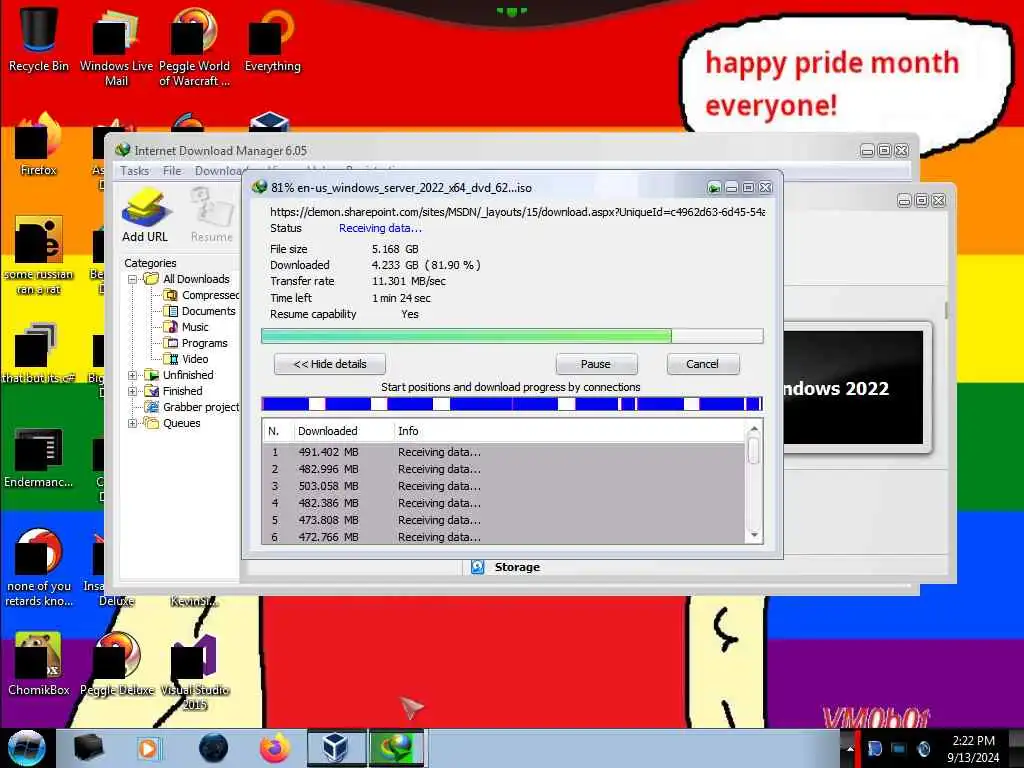Click the sharepoint download URL text
1024x768 pixels.
[x=517, y=212]
